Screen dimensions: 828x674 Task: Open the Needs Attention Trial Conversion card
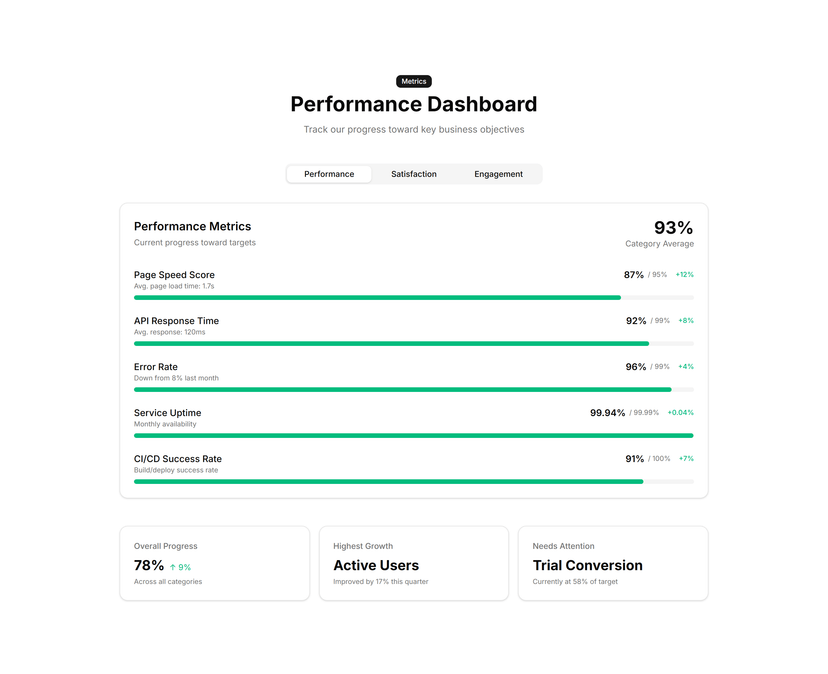pos(613,563)
